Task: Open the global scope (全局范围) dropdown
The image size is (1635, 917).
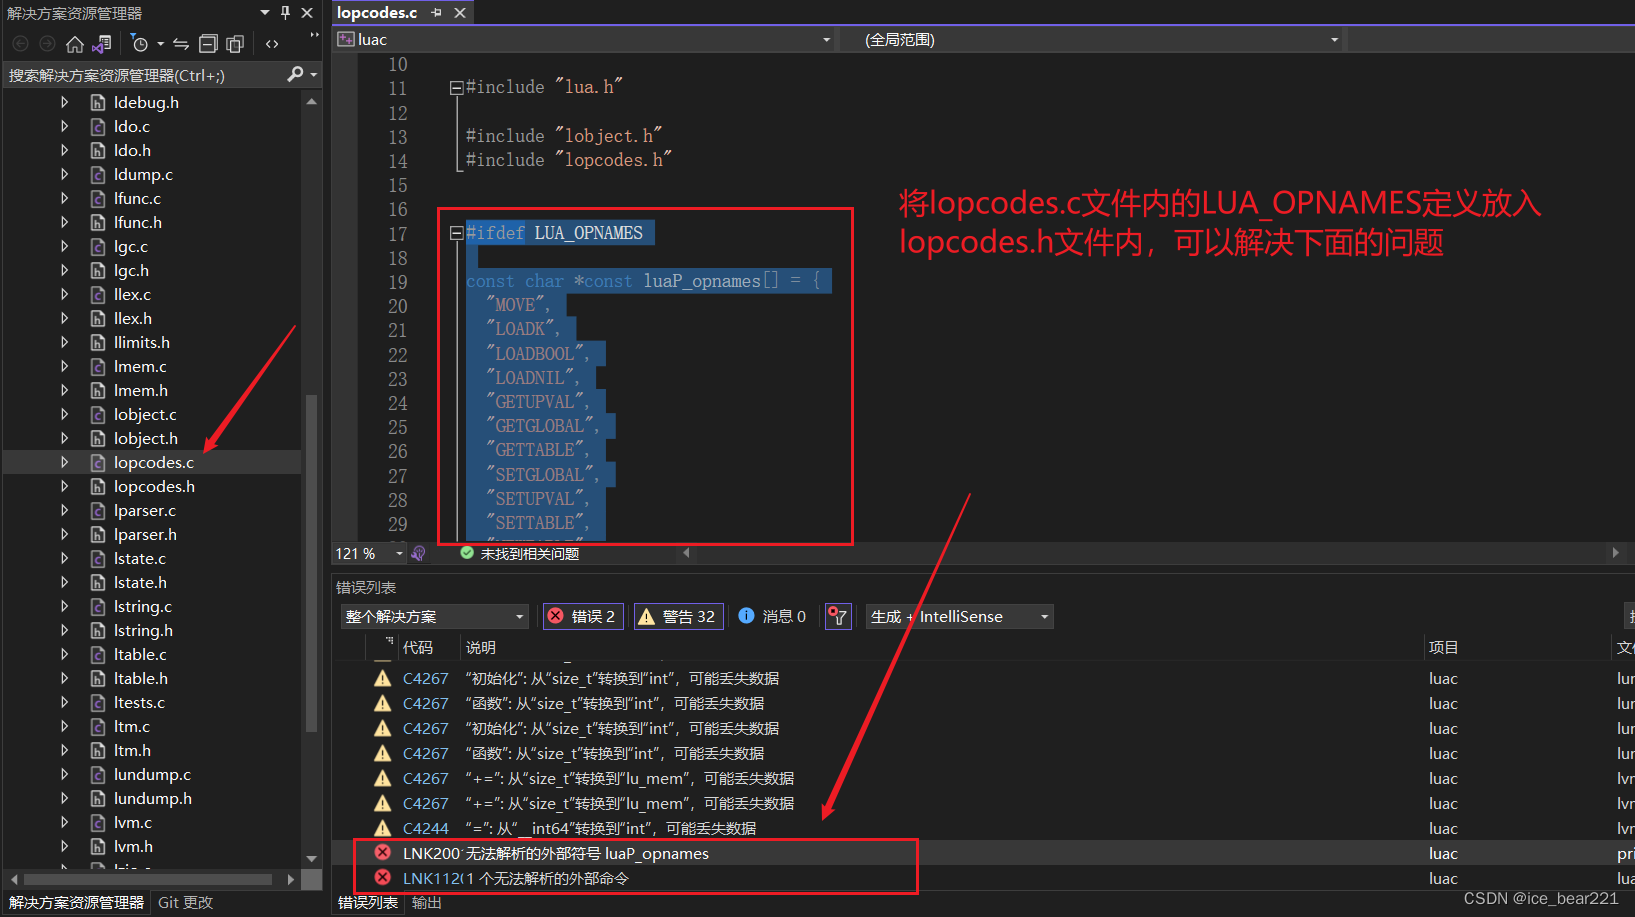Action: click(x=1334, y=40)
